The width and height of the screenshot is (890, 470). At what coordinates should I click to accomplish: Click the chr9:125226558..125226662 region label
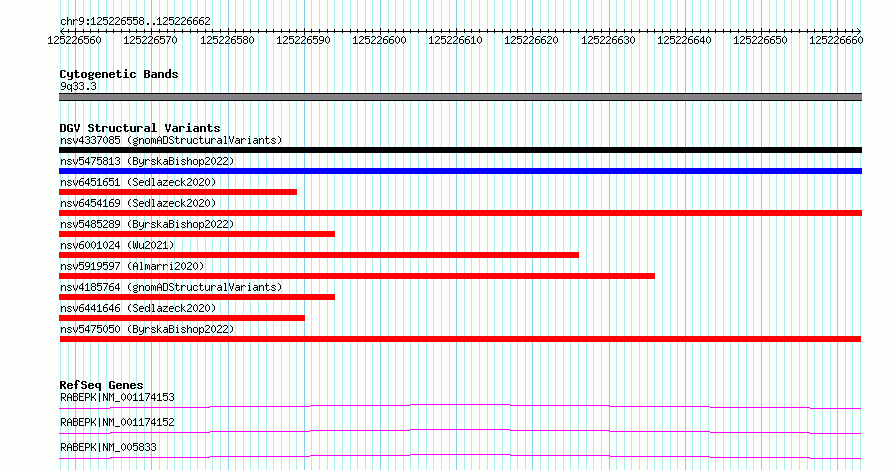[x=135, y=21]
